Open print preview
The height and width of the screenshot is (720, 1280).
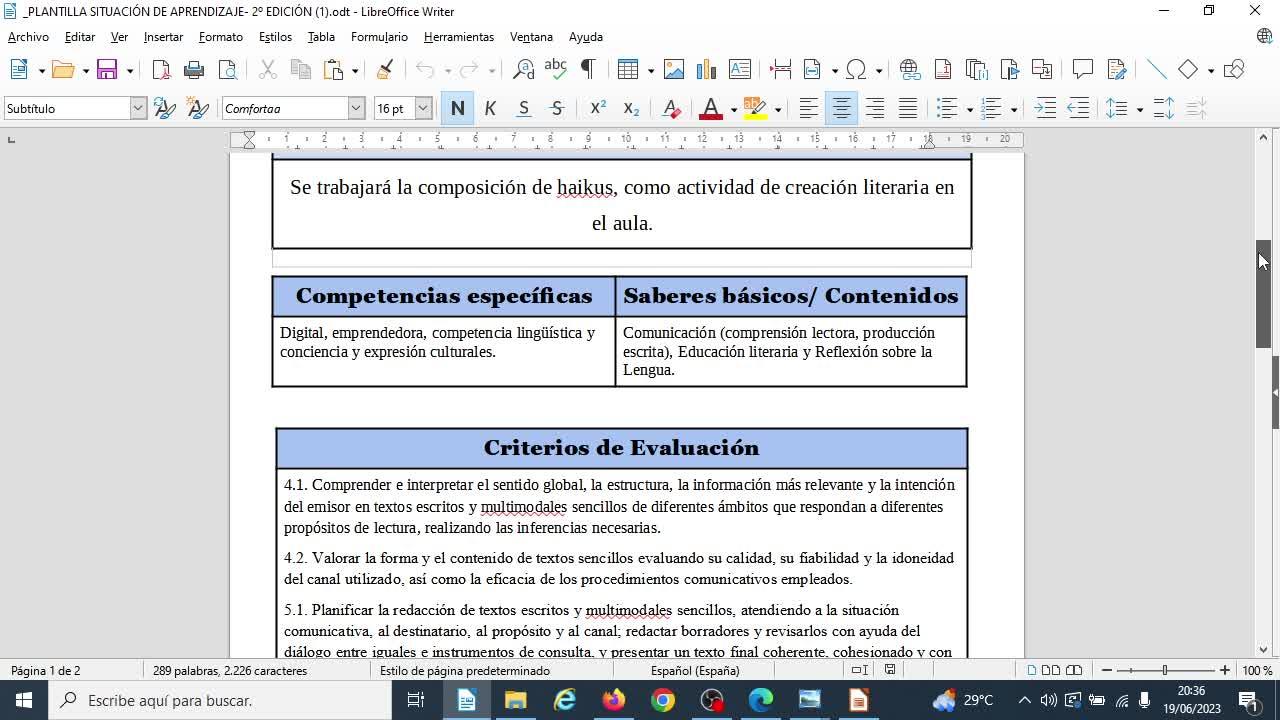tap(228, 69)
